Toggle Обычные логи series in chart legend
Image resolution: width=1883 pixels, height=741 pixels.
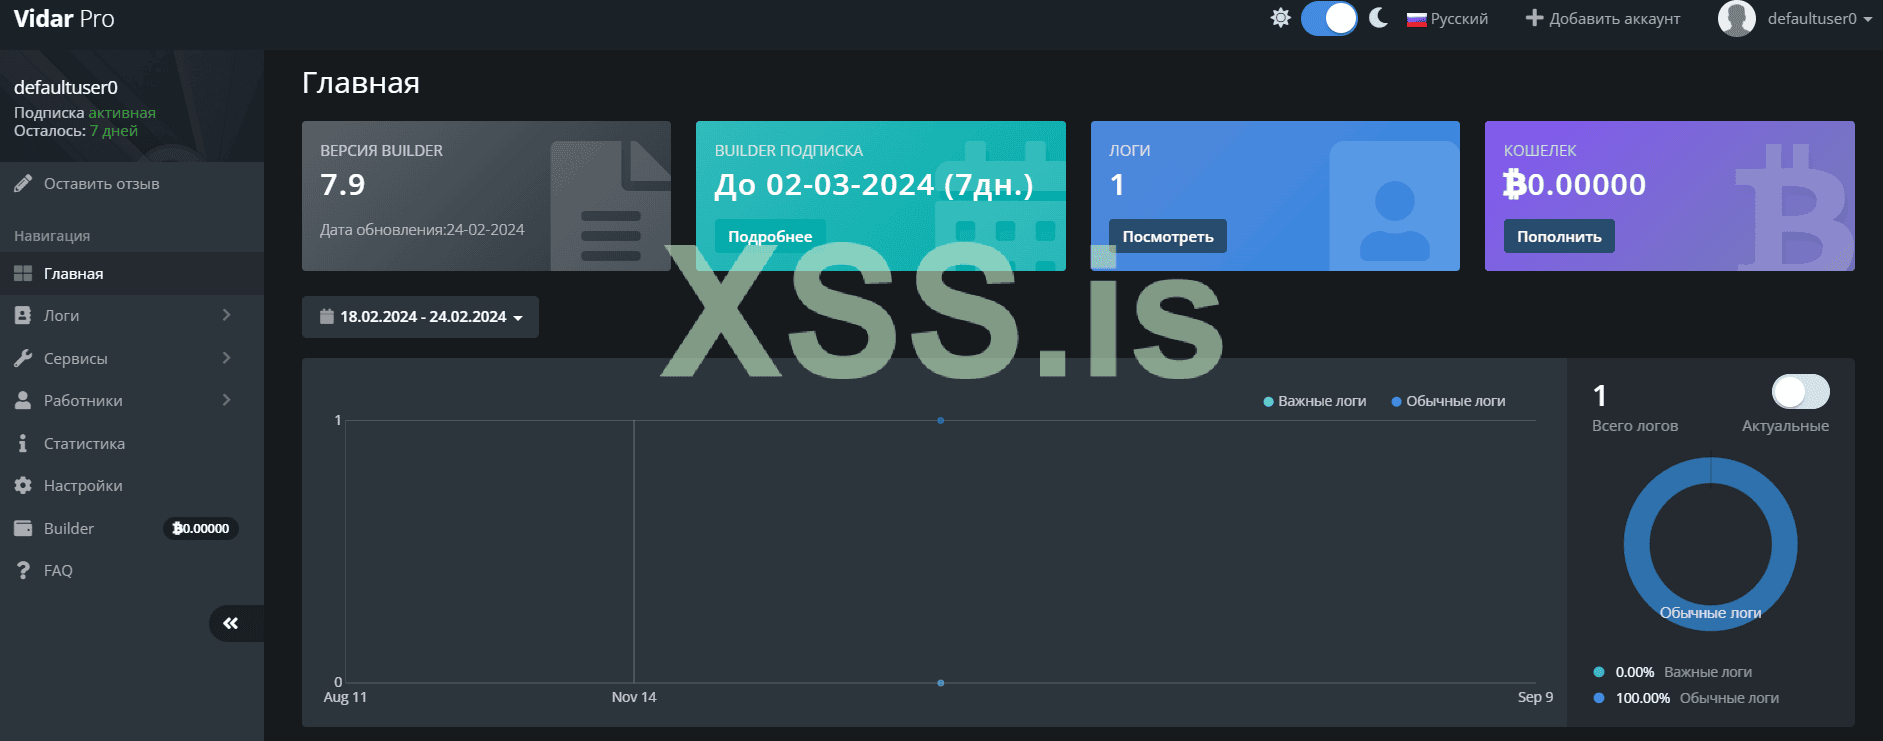coord(1448,401)
